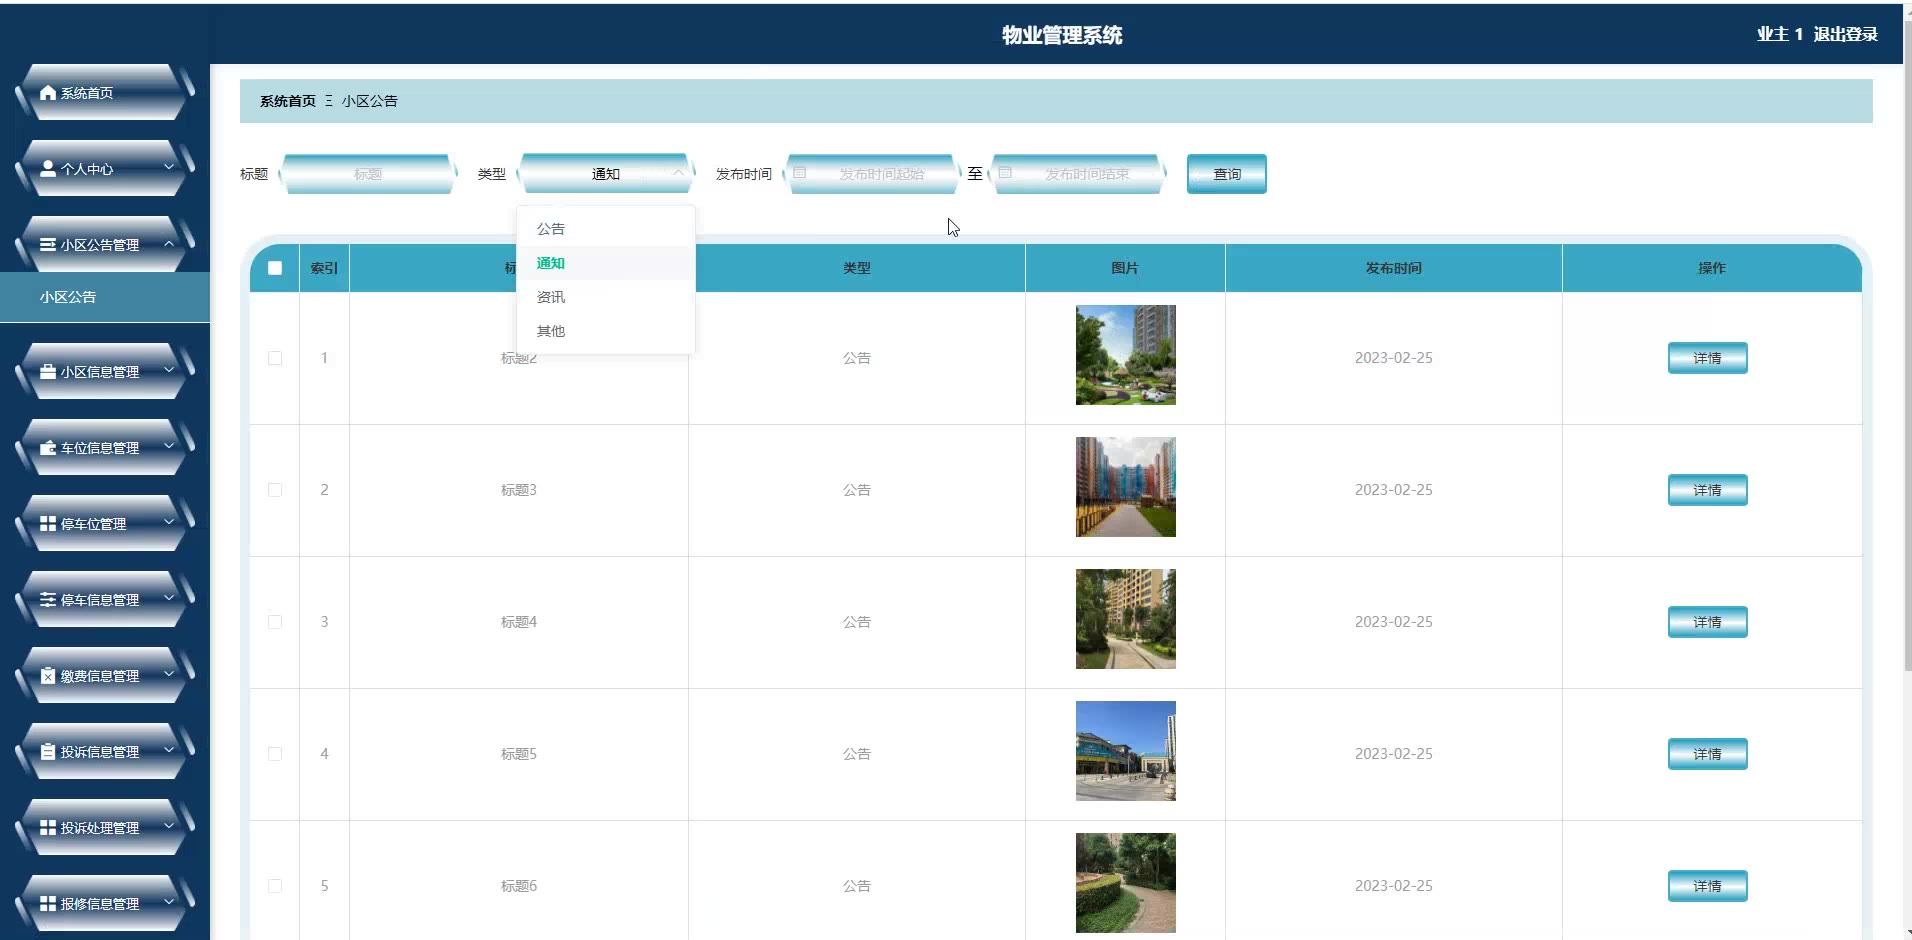Collapse the 类型 dropdown showing 通知
Screen dimensions: 1912x940
678,173
